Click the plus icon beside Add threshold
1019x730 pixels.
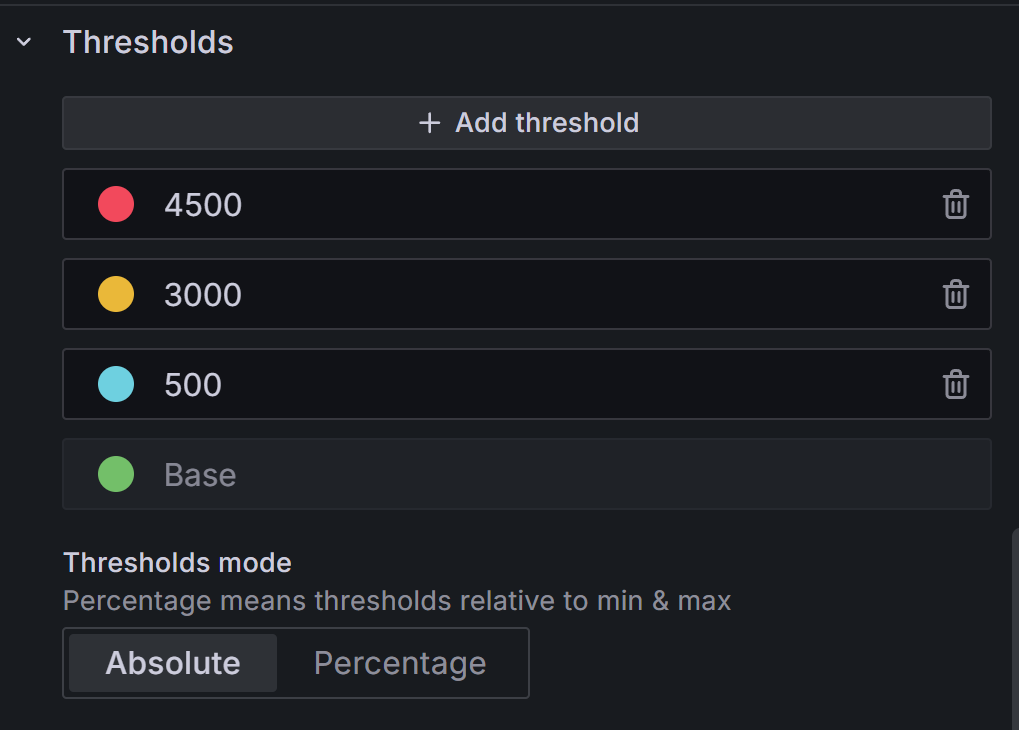(x=429, y=123)
